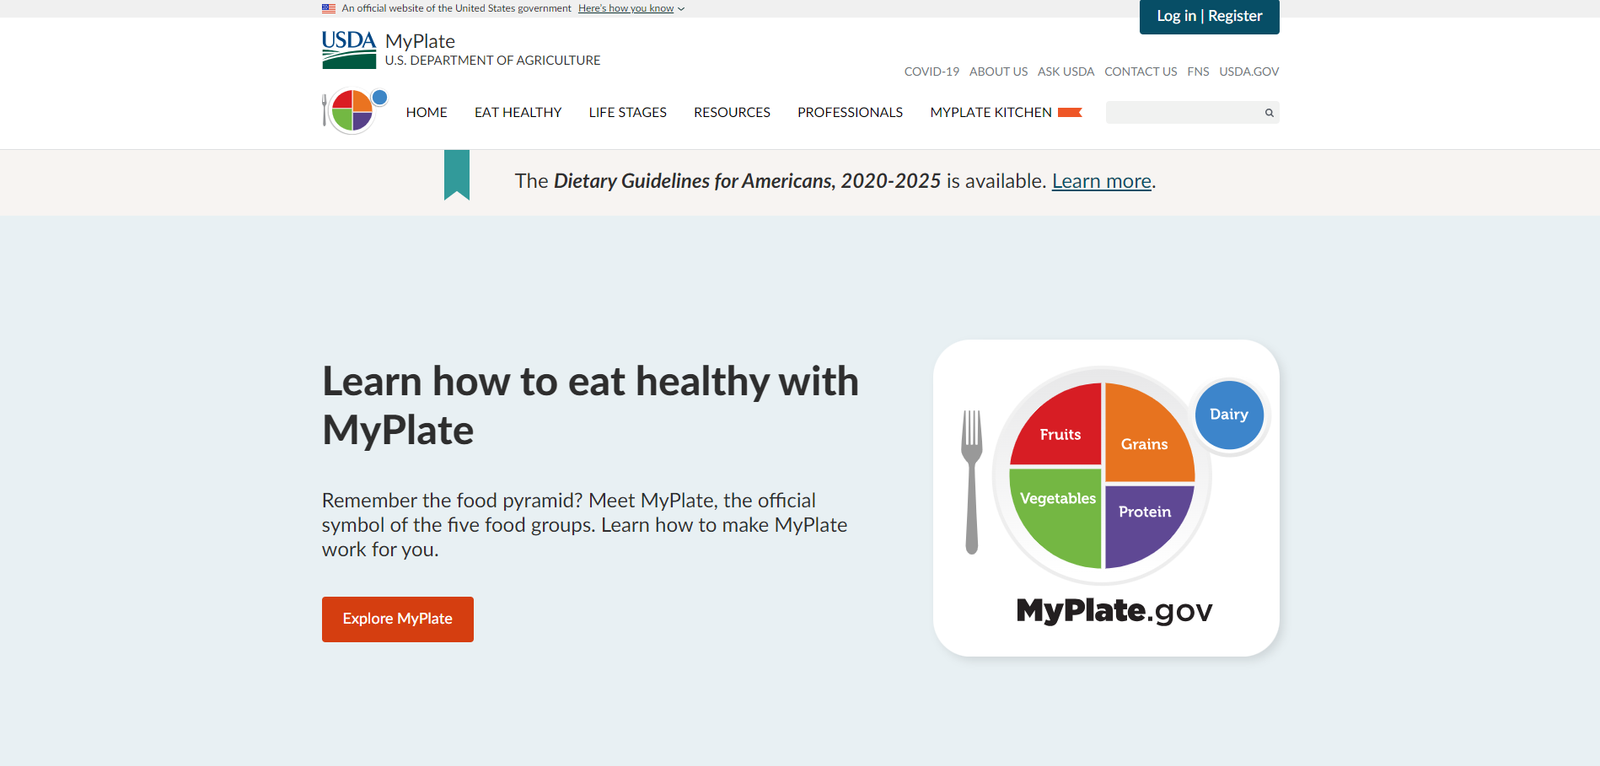This screenshot has height=766, width=1600.
Task: Open the Resources navigation menu
Action: pos(732,112)
